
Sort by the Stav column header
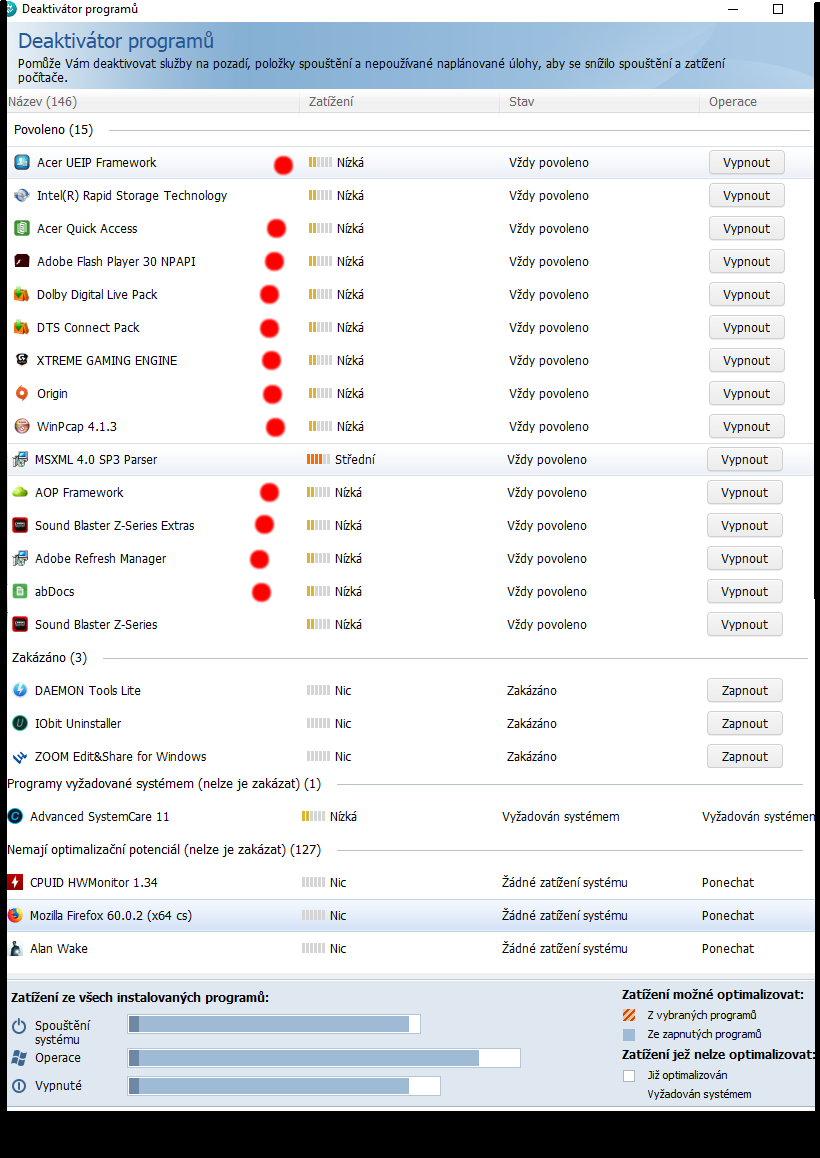coord(600,102)
